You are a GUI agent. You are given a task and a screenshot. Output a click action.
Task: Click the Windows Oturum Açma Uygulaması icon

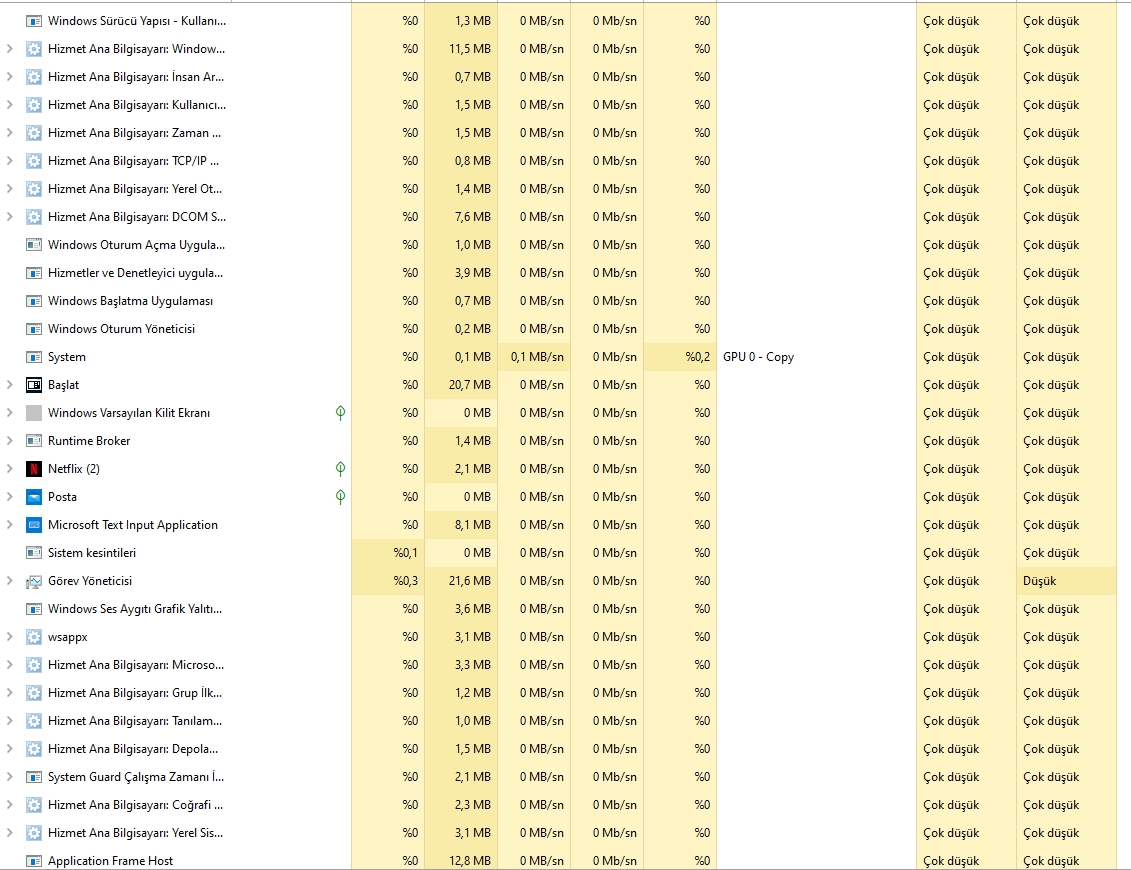point(34,245)
